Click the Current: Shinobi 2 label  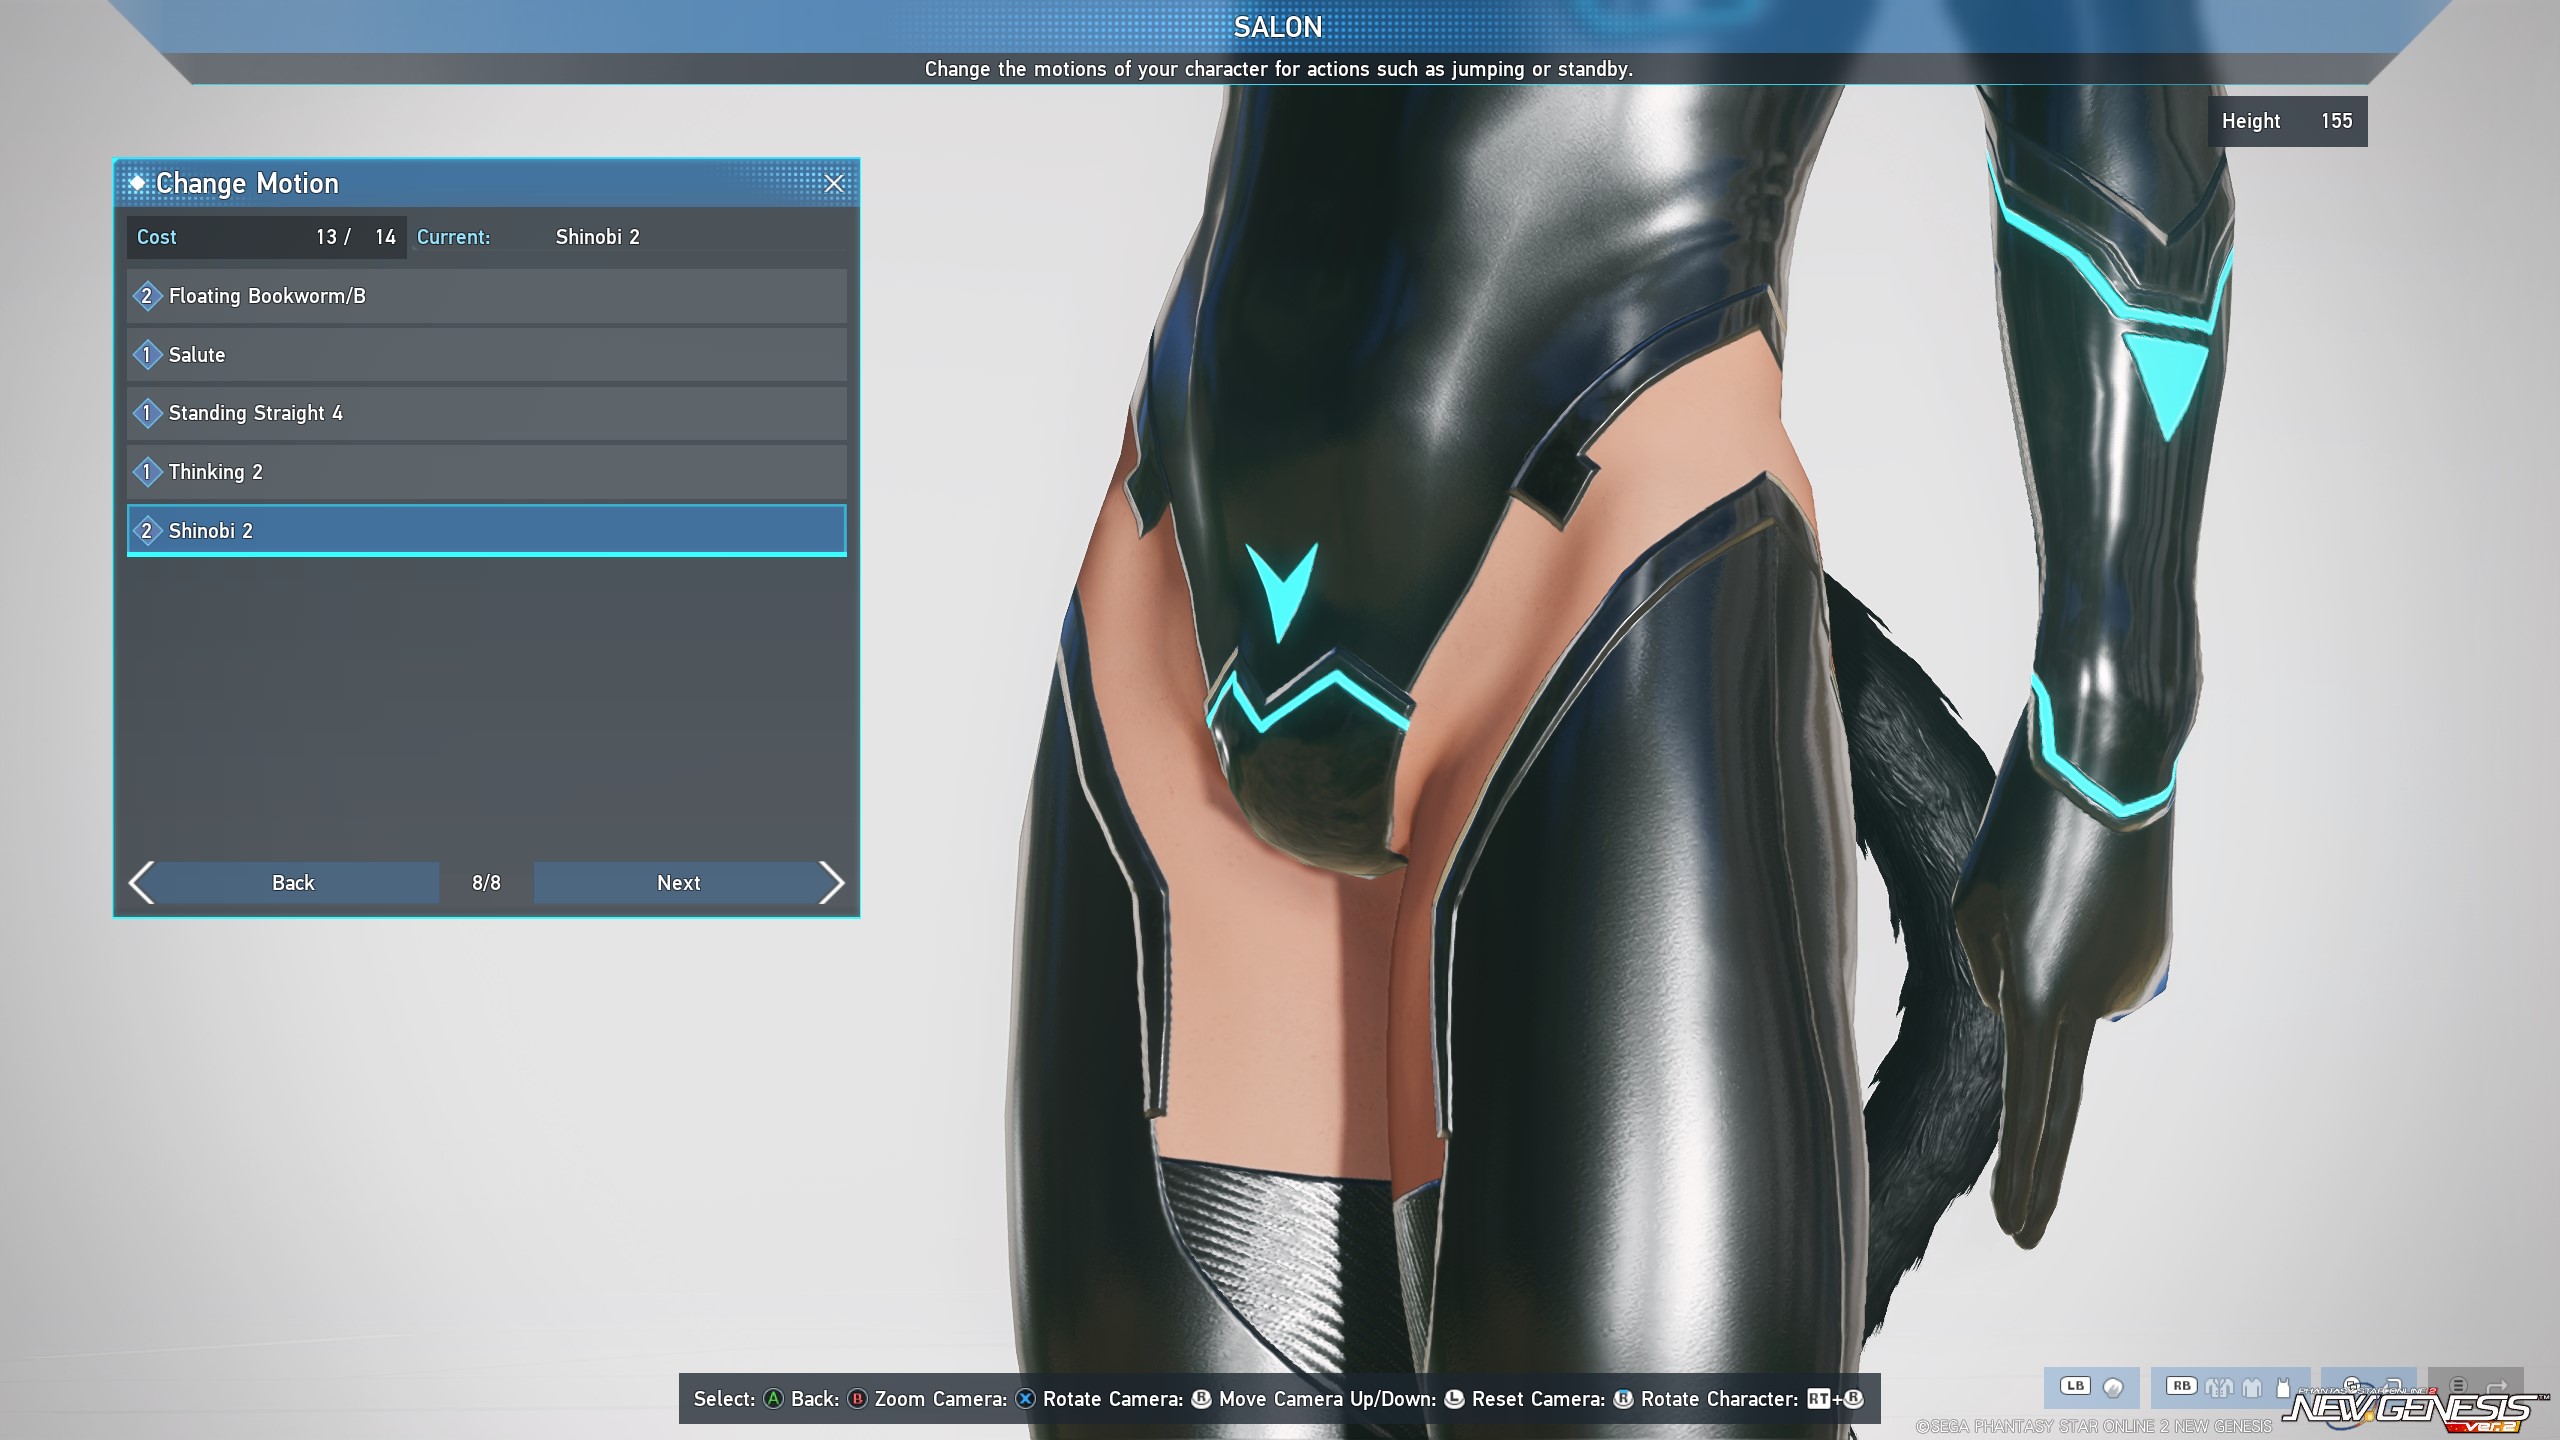pyautogui.click(x=528, y=237)
